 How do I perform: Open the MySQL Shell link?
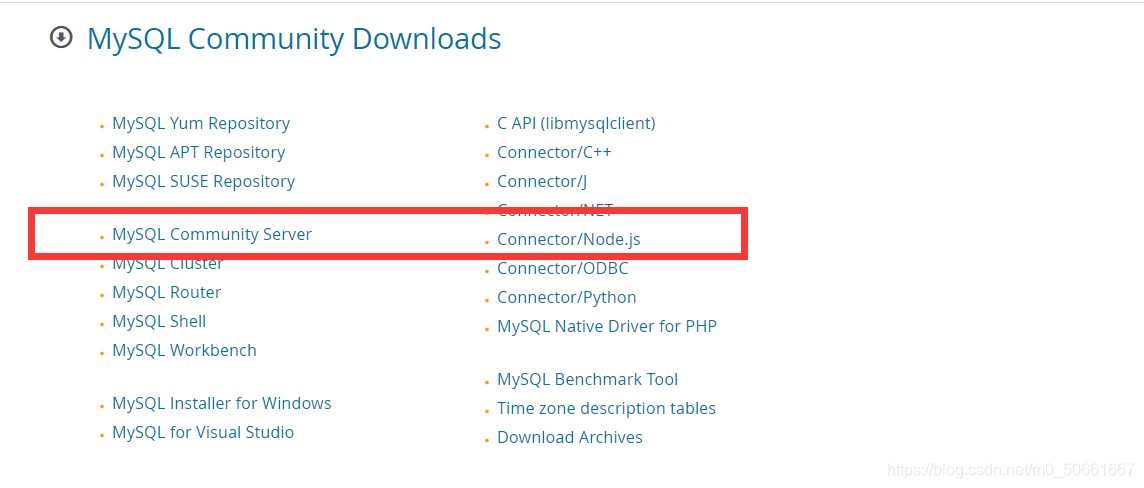click(159, 321)
